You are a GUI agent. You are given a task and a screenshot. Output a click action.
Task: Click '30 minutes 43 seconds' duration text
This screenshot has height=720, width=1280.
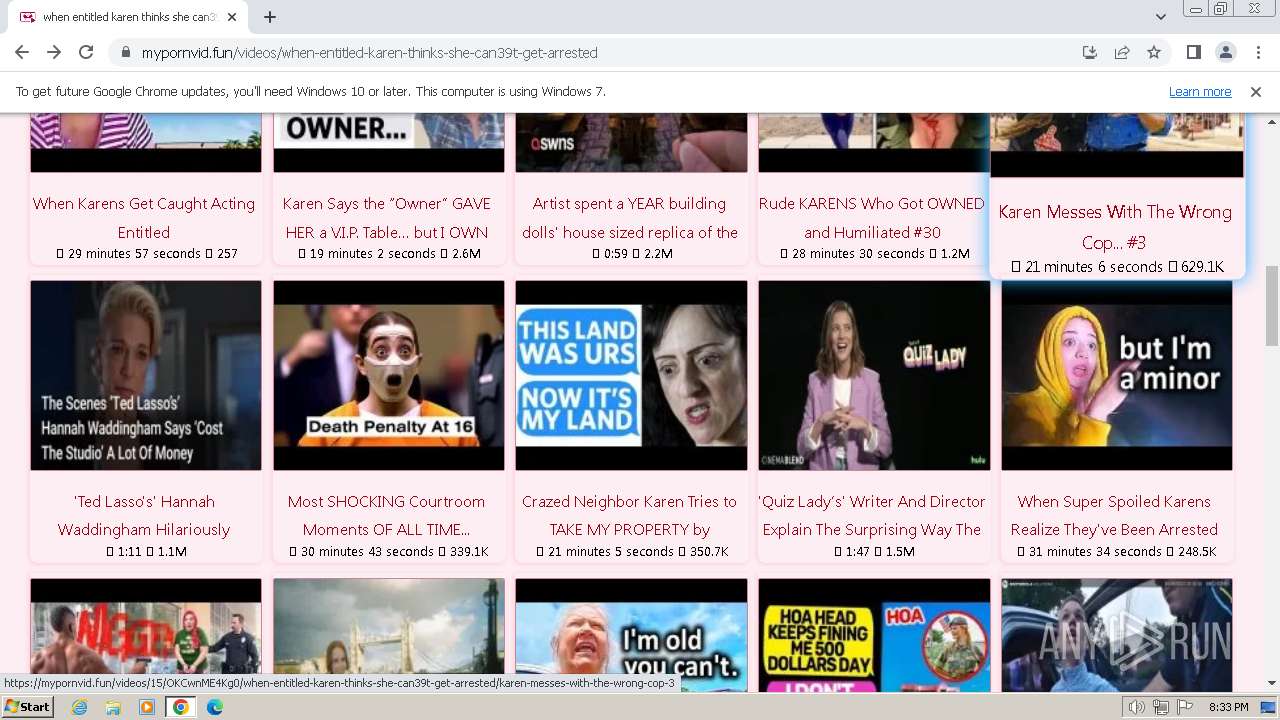coord(367,552)
